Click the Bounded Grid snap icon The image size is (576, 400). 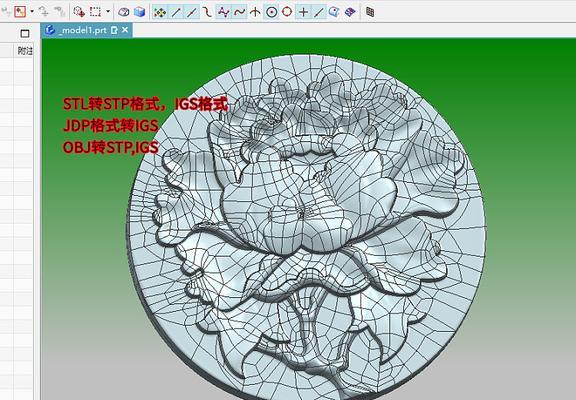coord(350,12)
